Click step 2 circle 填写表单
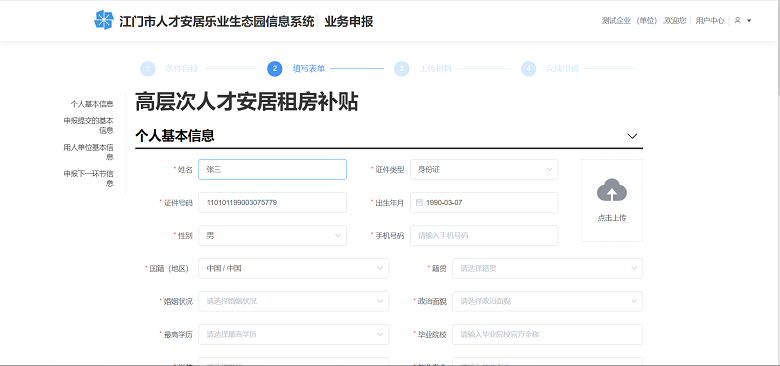This screenshot has width=780, height=366. click(x=275, y=69)
